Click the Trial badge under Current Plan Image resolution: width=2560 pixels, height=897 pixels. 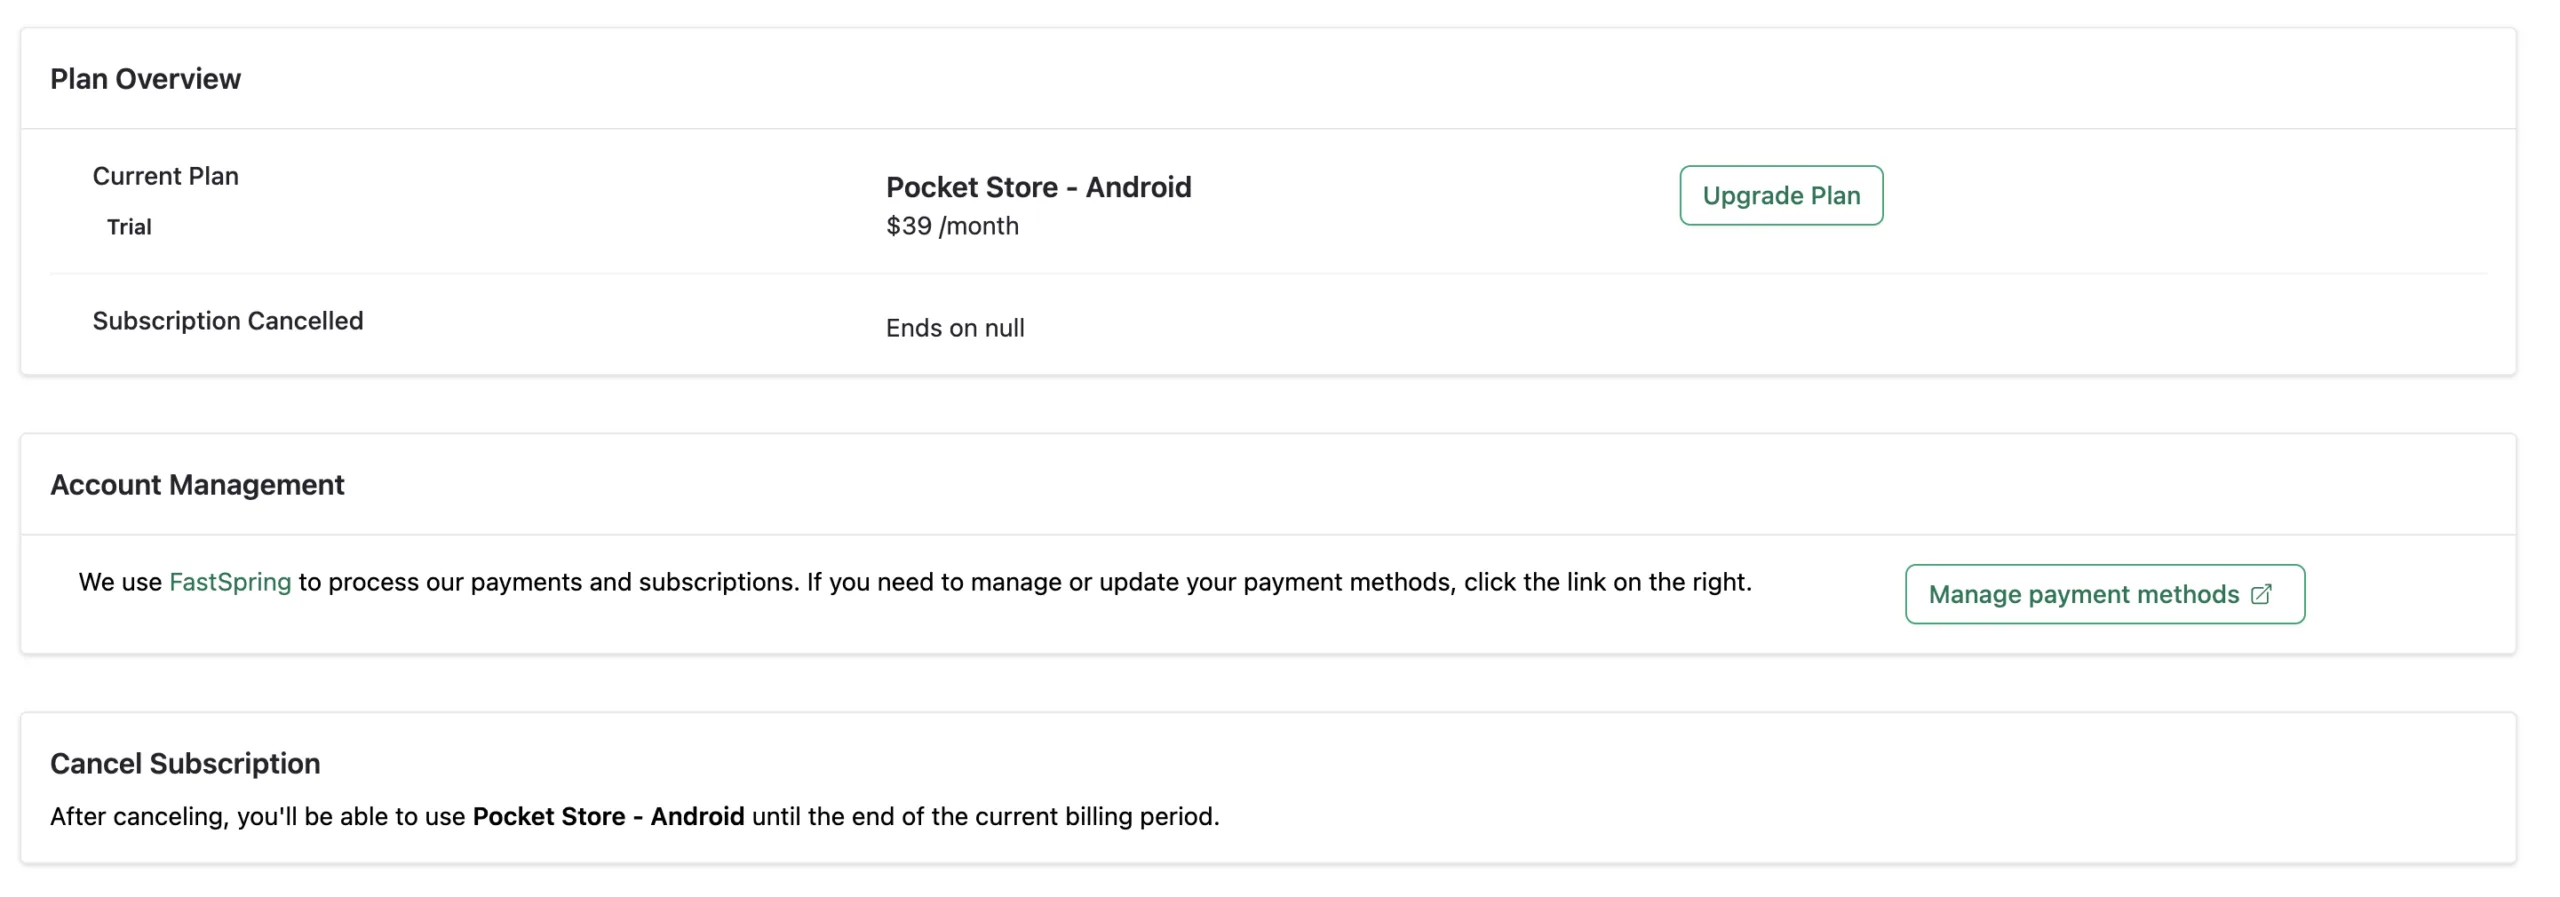[129, 227]
